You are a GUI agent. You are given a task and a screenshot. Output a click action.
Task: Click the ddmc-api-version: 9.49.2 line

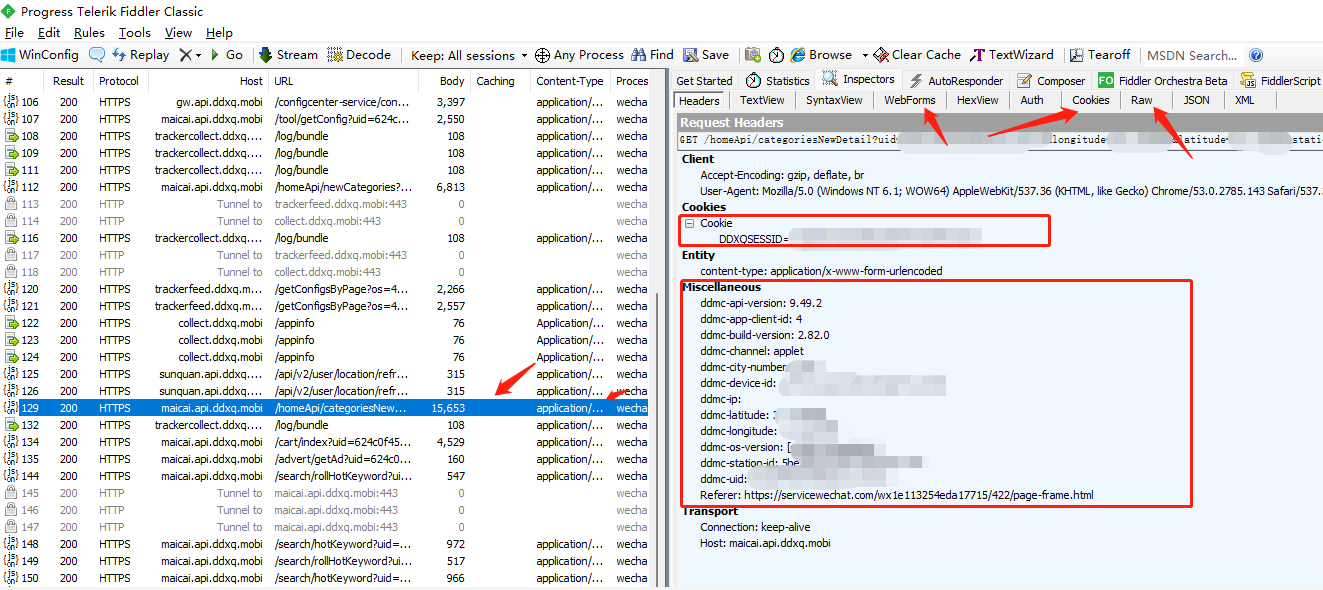click(761, 303)
